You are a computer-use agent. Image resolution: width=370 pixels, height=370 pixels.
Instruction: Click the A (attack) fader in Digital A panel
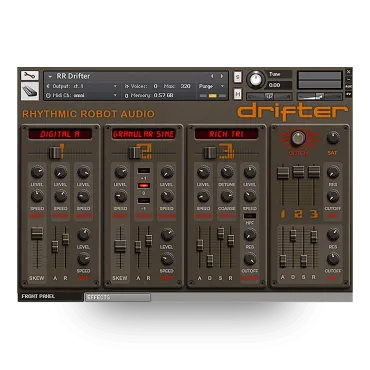55,247
